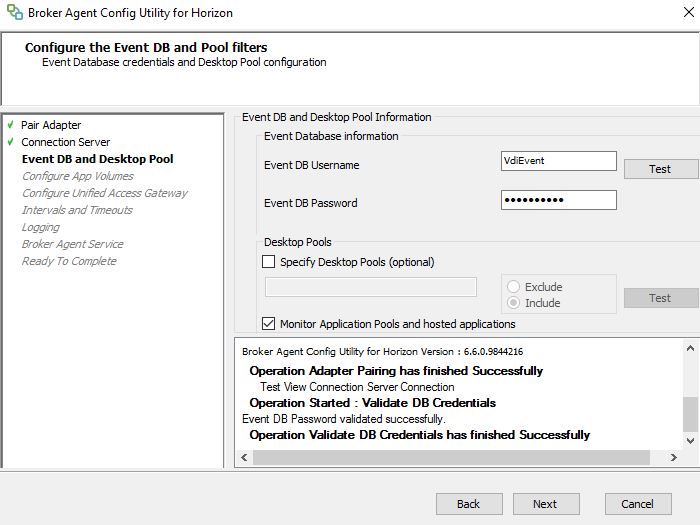Click the log scroll right arrow
This screenshot has width=700, height=525.
click(673, 458)
